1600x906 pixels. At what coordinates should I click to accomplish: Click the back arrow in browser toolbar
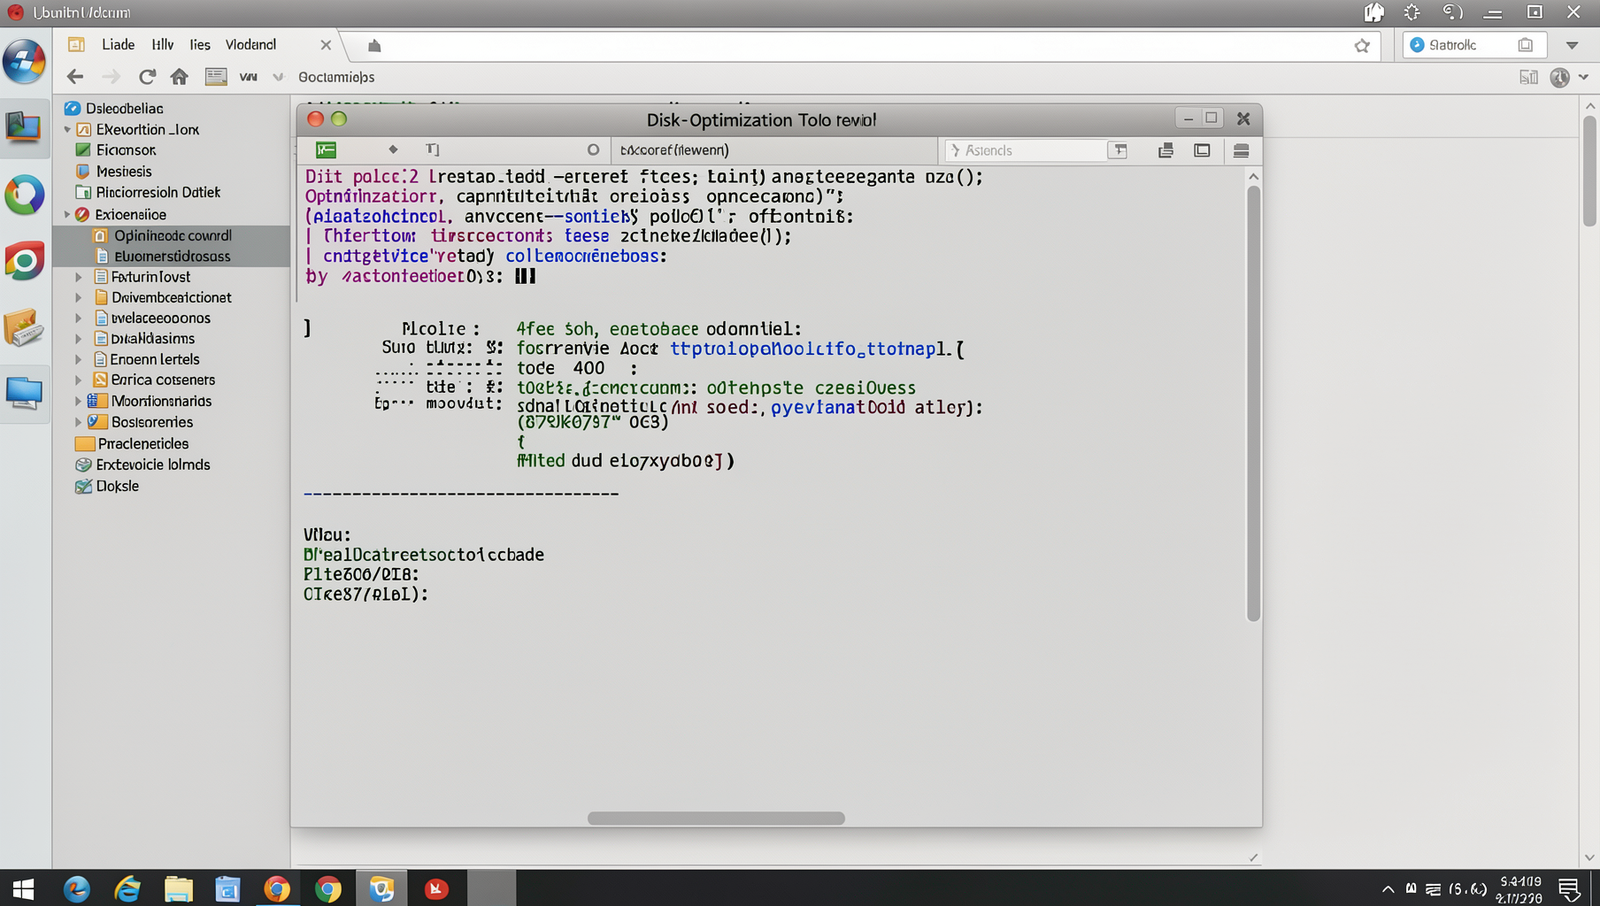(x=75, y=77)
